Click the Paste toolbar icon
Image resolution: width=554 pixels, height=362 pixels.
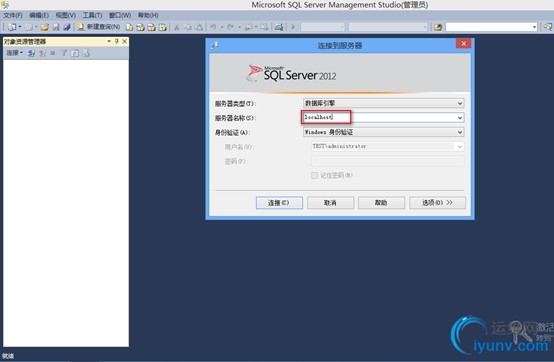(x=199, y=27)
